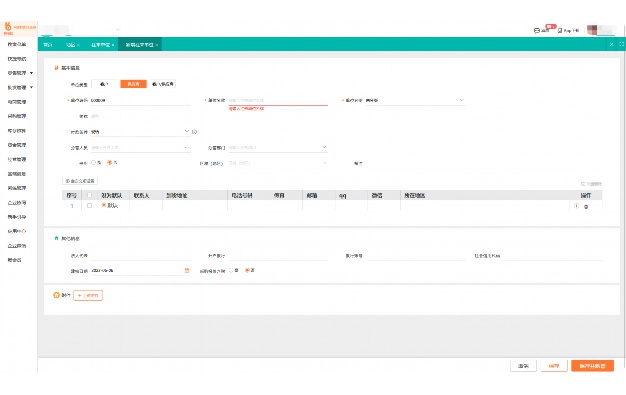626x395 pixels.
Task: Expand the 零售管理 sidebar arrow
Action: pos(32,73)
